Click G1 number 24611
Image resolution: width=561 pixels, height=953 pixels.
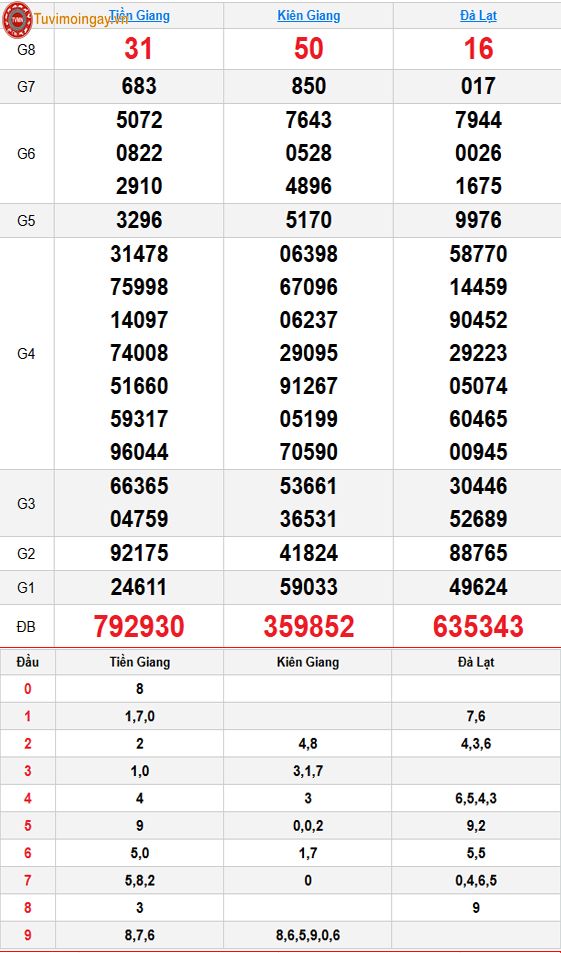point(139,587)
